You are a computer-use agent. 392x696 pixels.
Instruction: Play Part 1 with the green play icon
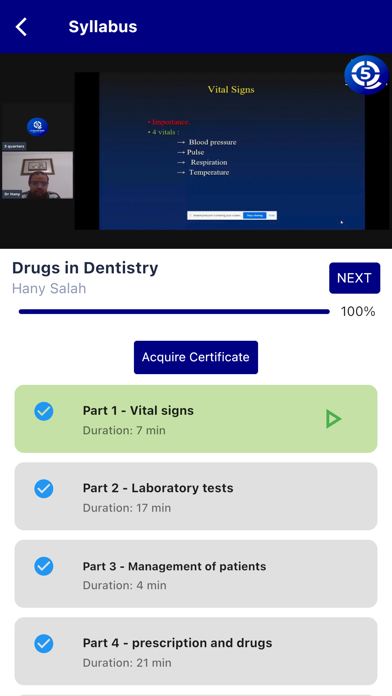333,419
